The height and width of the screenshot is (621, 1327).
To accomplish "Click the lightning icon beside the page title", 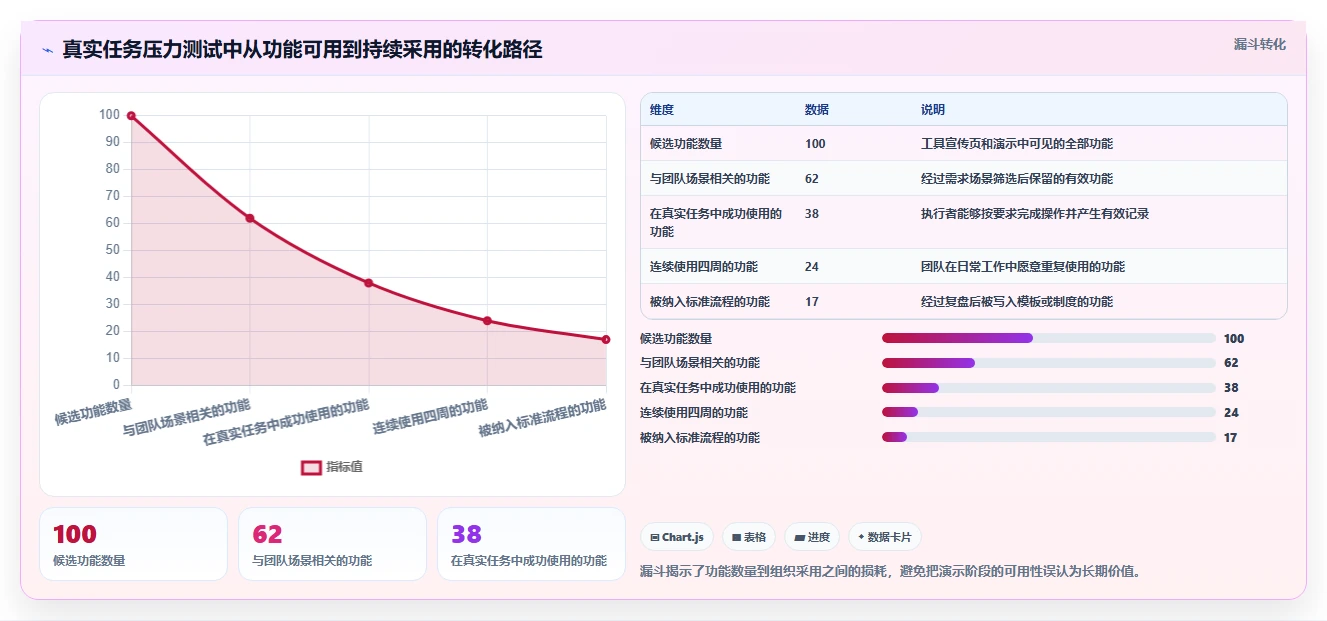I will 47,50.
